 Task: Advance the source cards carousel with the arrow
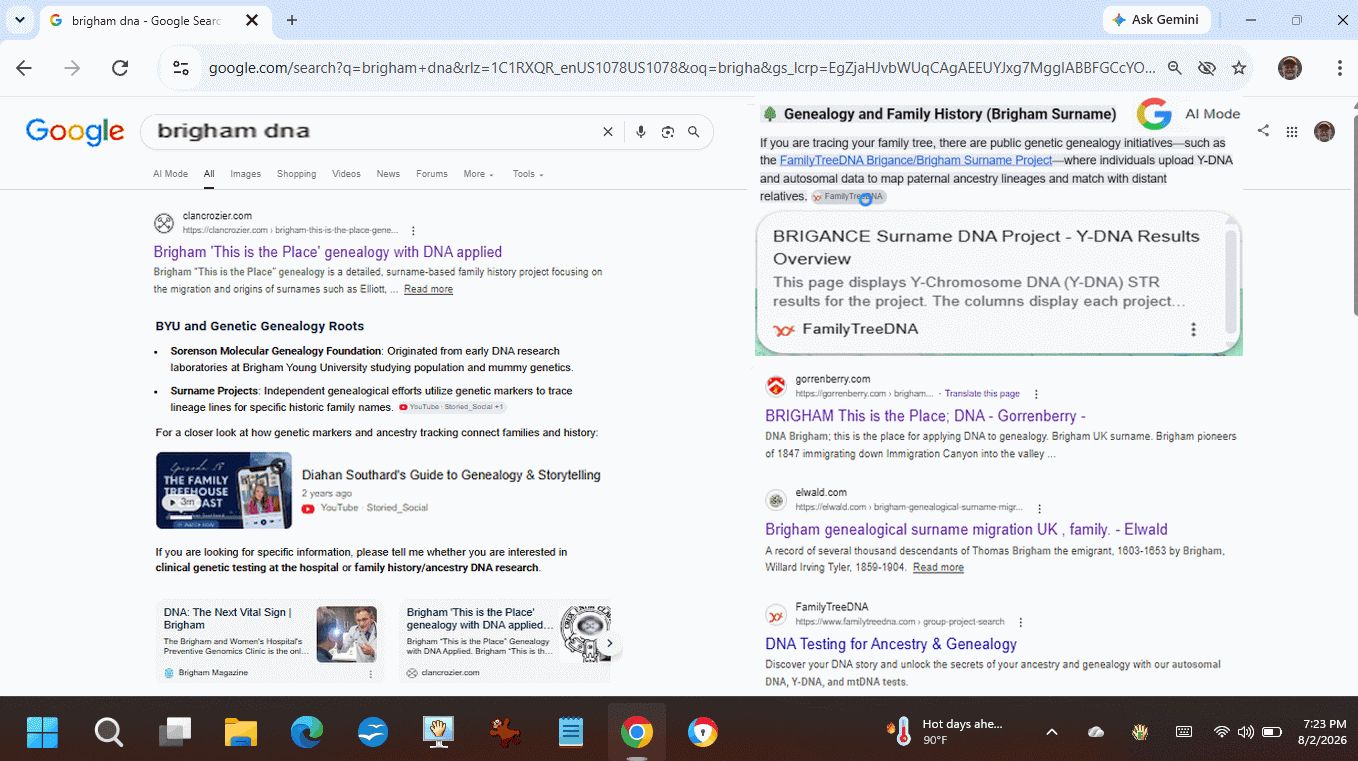point(609,644)
